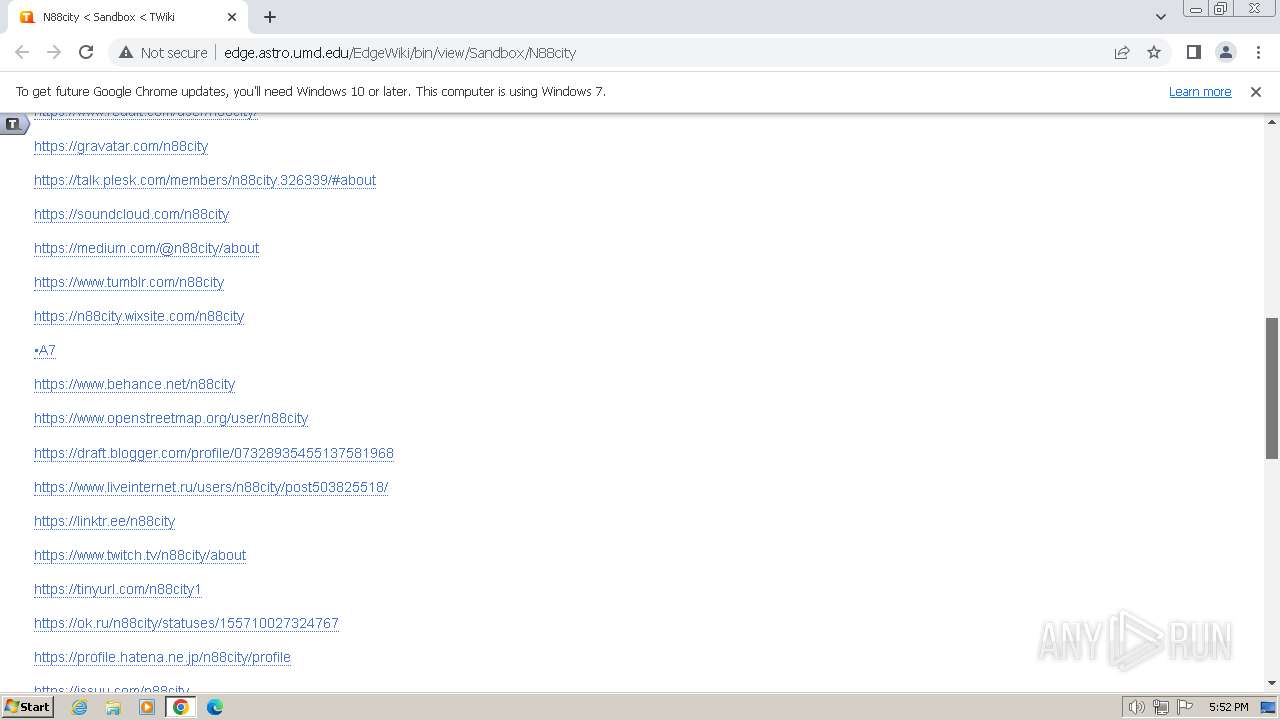Click the TWiki T logo icon

click(13, 124)
